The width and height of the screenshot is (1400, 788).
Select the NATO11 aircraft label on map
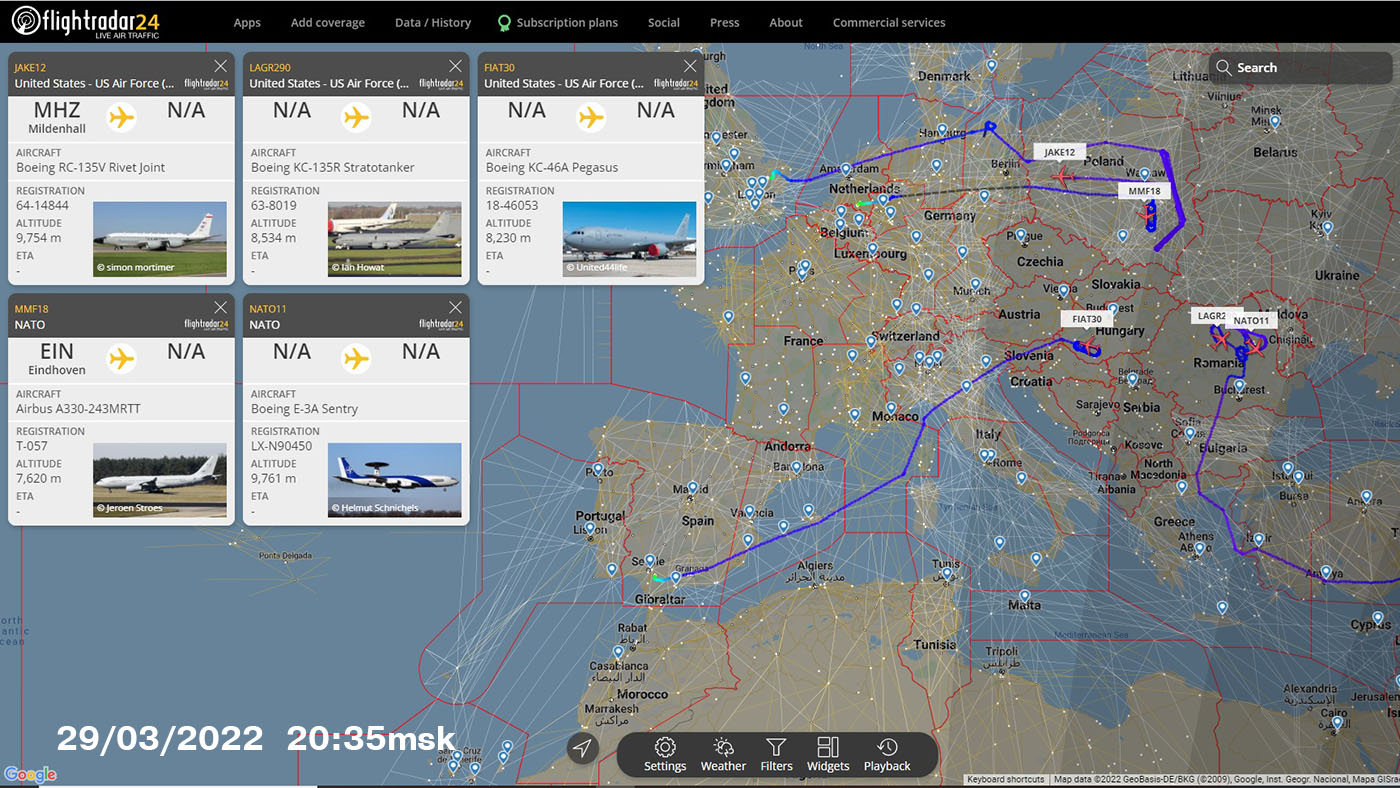(x=1250, y=320)
